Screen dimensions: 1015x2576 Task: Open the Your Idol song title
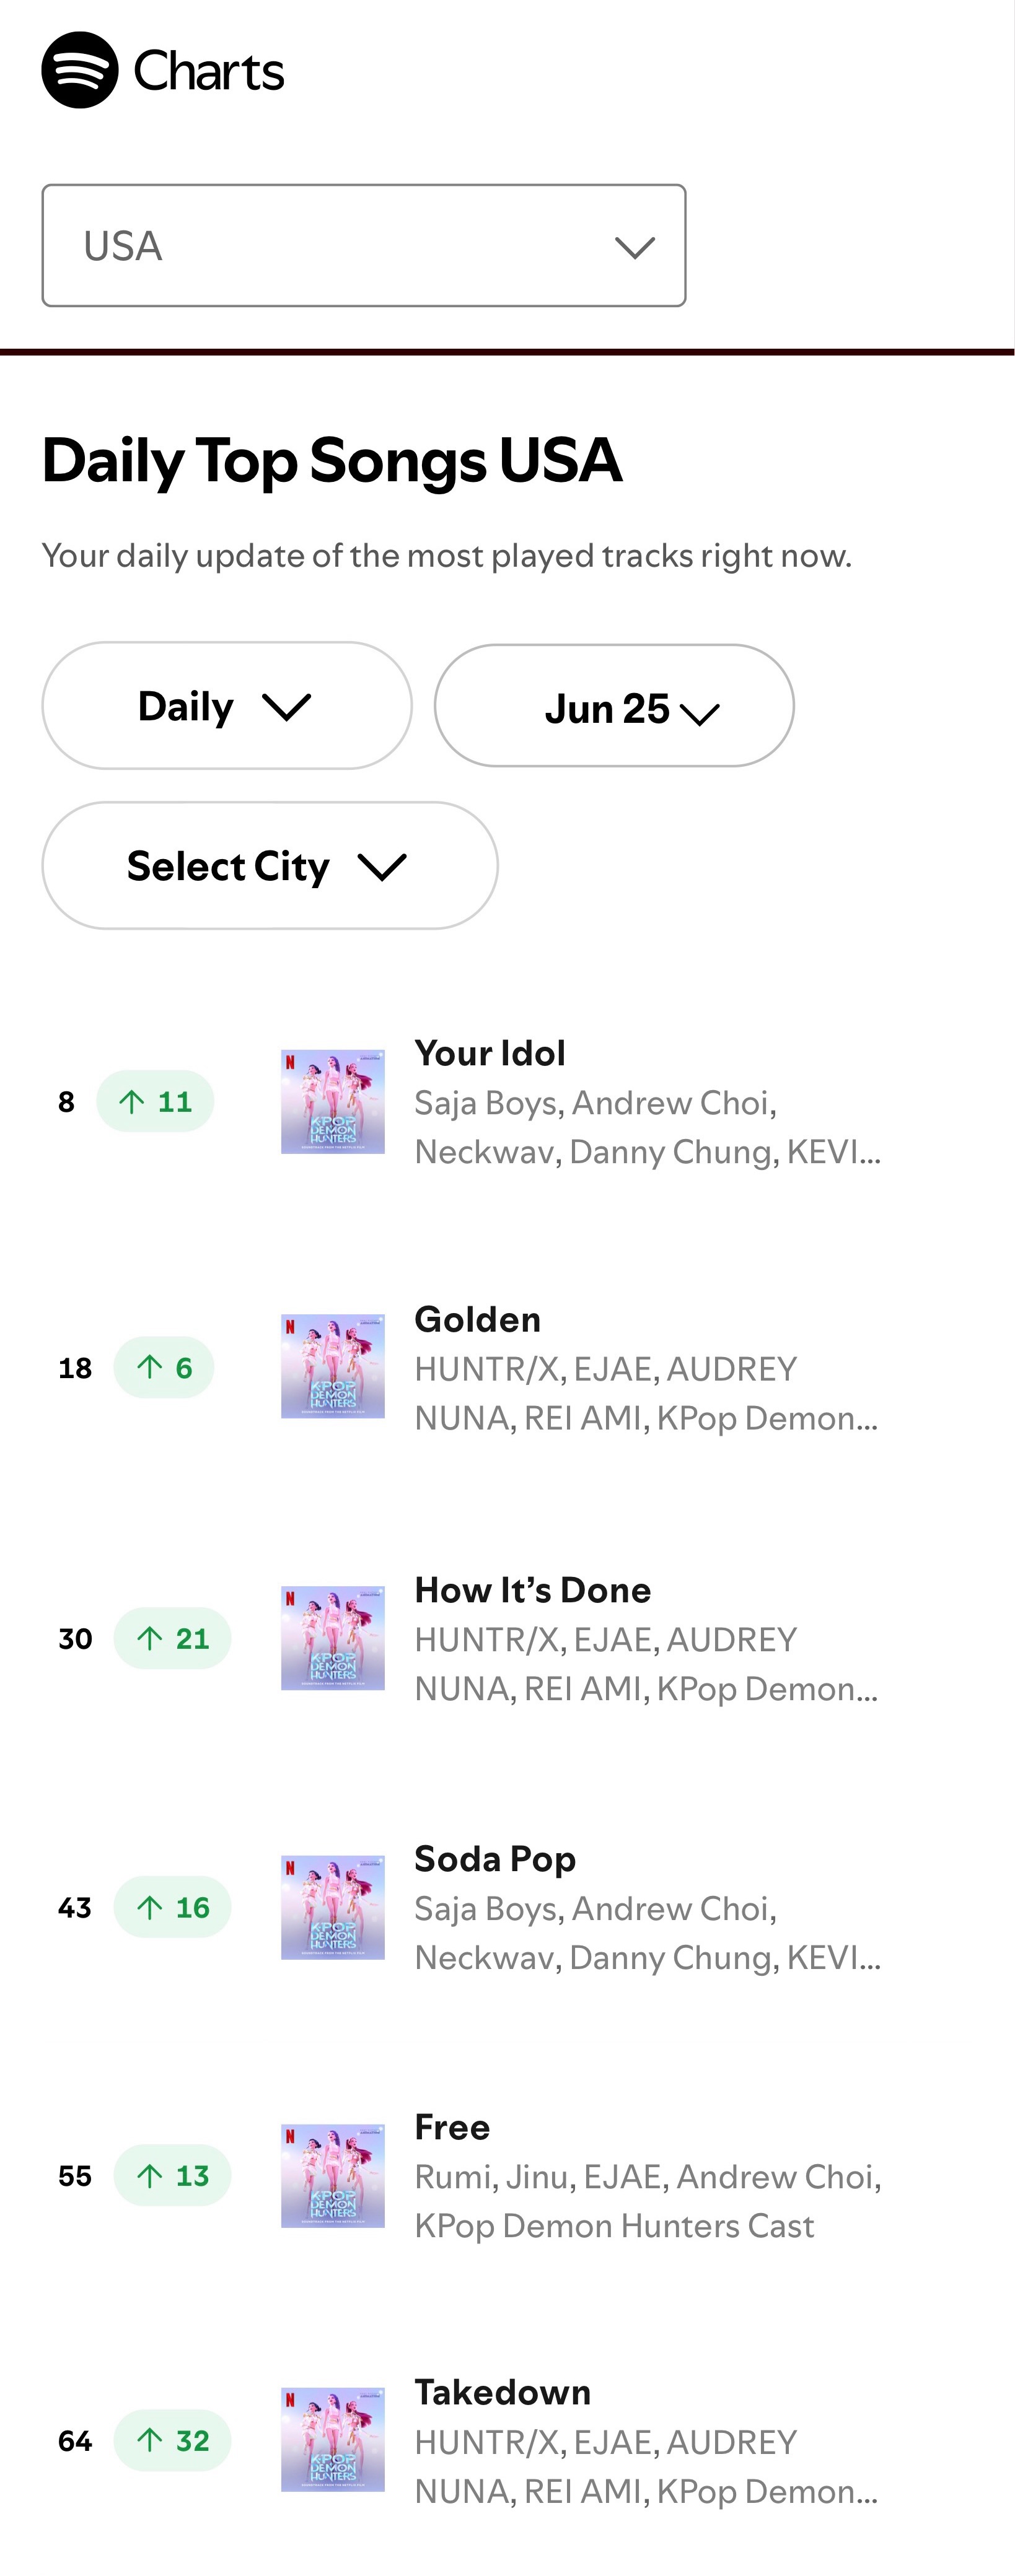pyautogui.click(x=490, y=1053)
